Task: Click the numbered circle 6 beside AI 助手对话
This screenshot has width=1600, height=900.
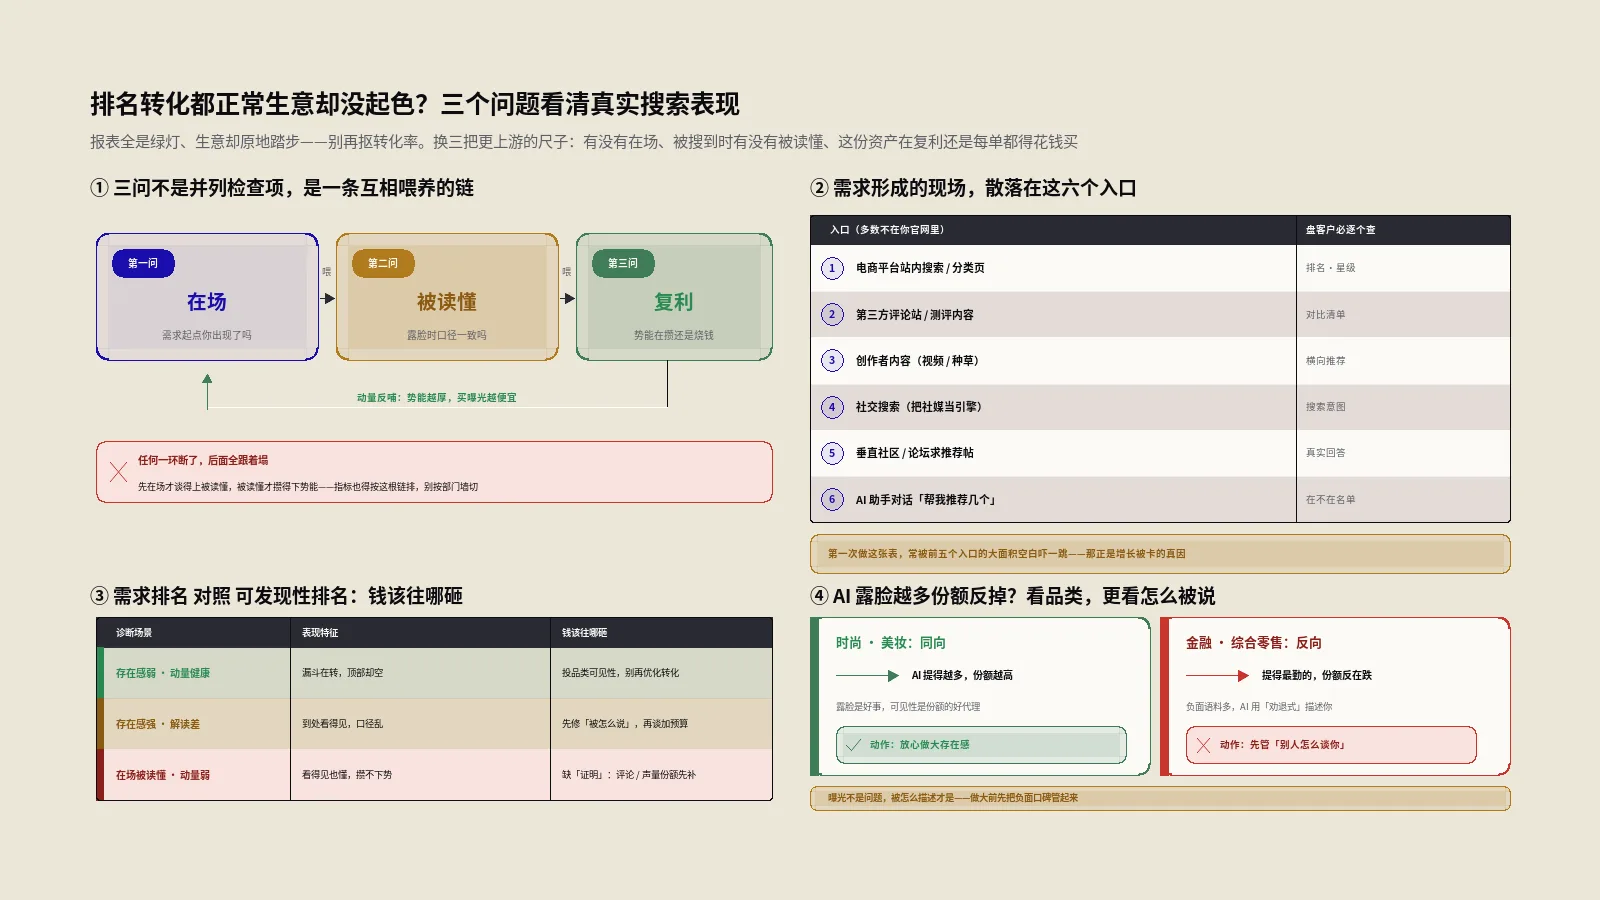Action: 832,499
